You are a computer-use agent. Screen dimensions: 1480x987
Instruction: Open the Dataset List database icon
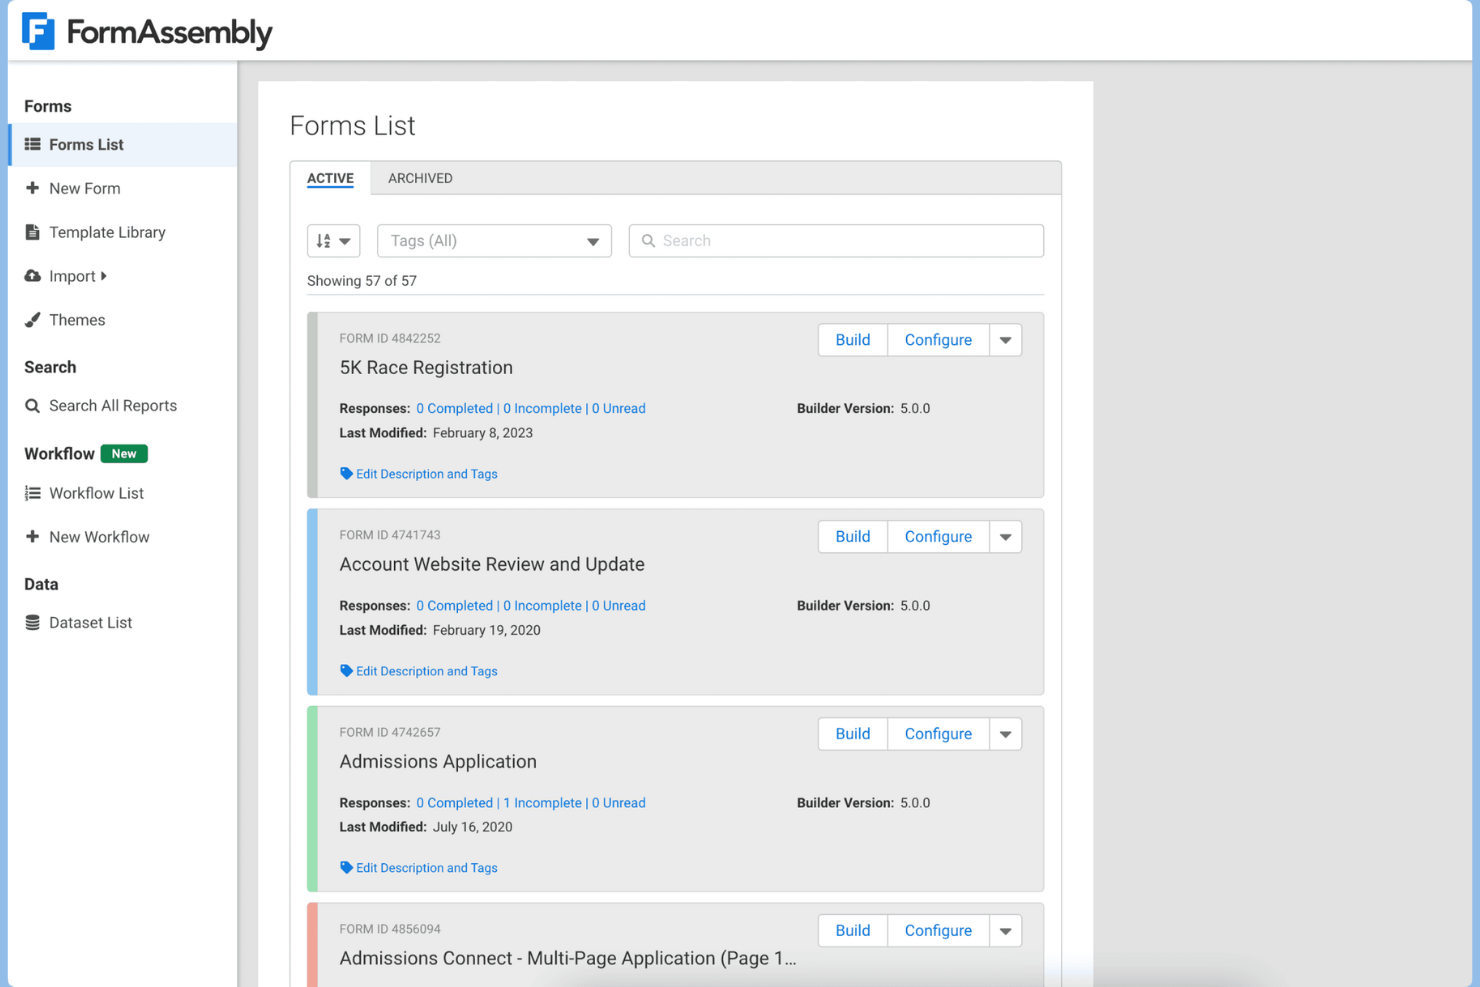pyautogui.click(x=33, y=622)
